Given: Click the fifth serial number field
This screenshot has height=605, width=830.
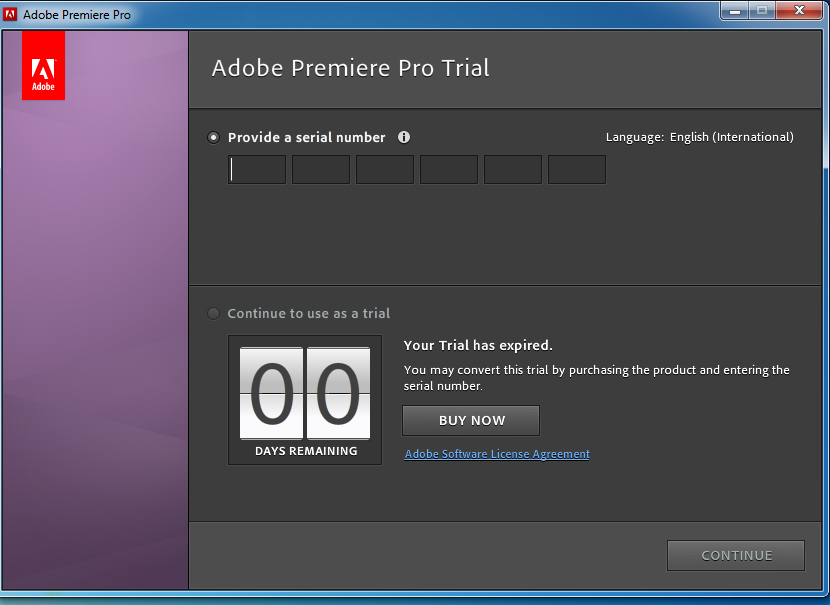Looking at the screenshot, I should (x=513, y=170).
